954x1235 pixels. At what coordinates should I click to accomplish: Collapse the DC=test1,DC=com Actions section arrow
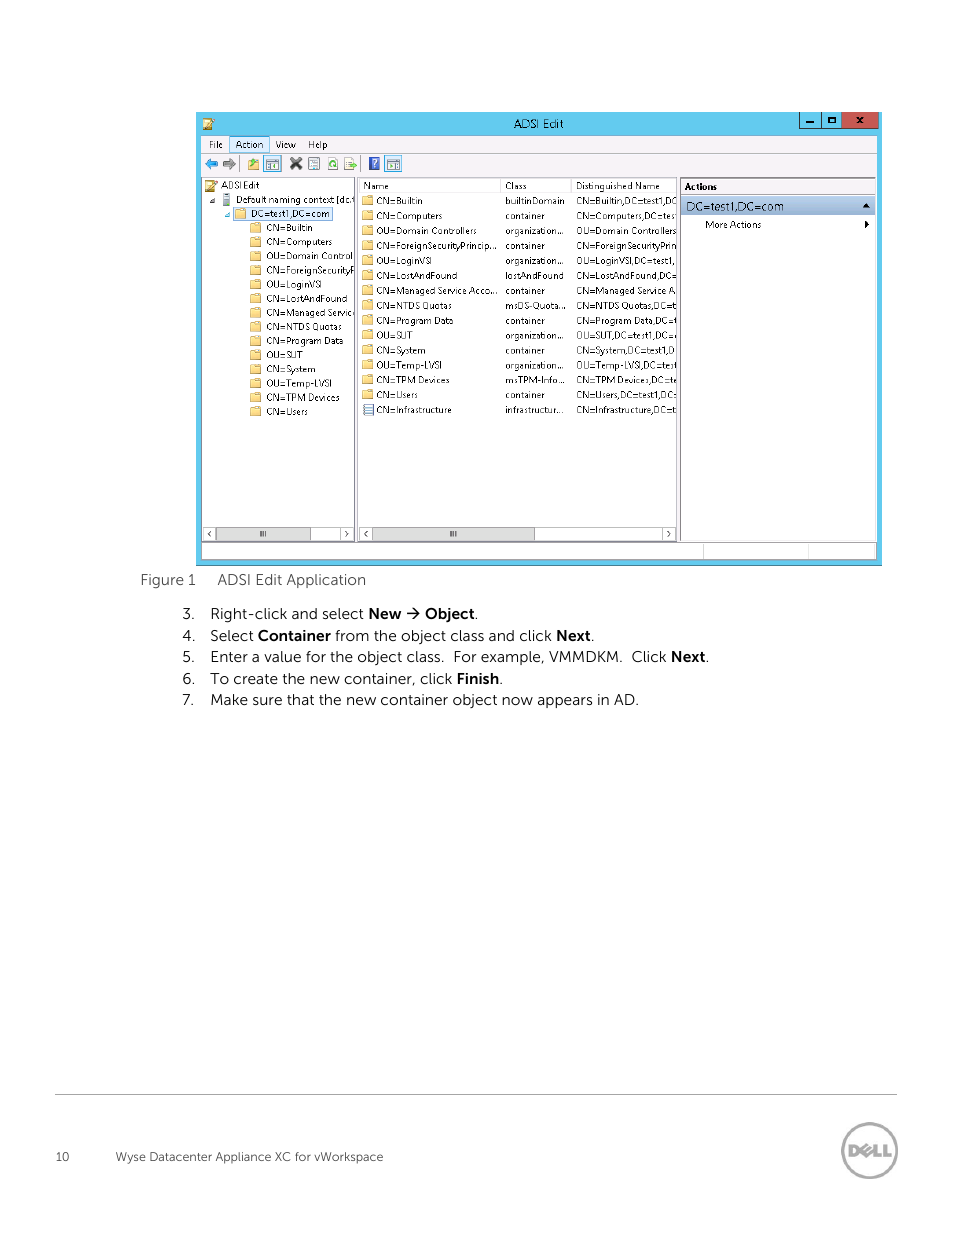(866, 206)
